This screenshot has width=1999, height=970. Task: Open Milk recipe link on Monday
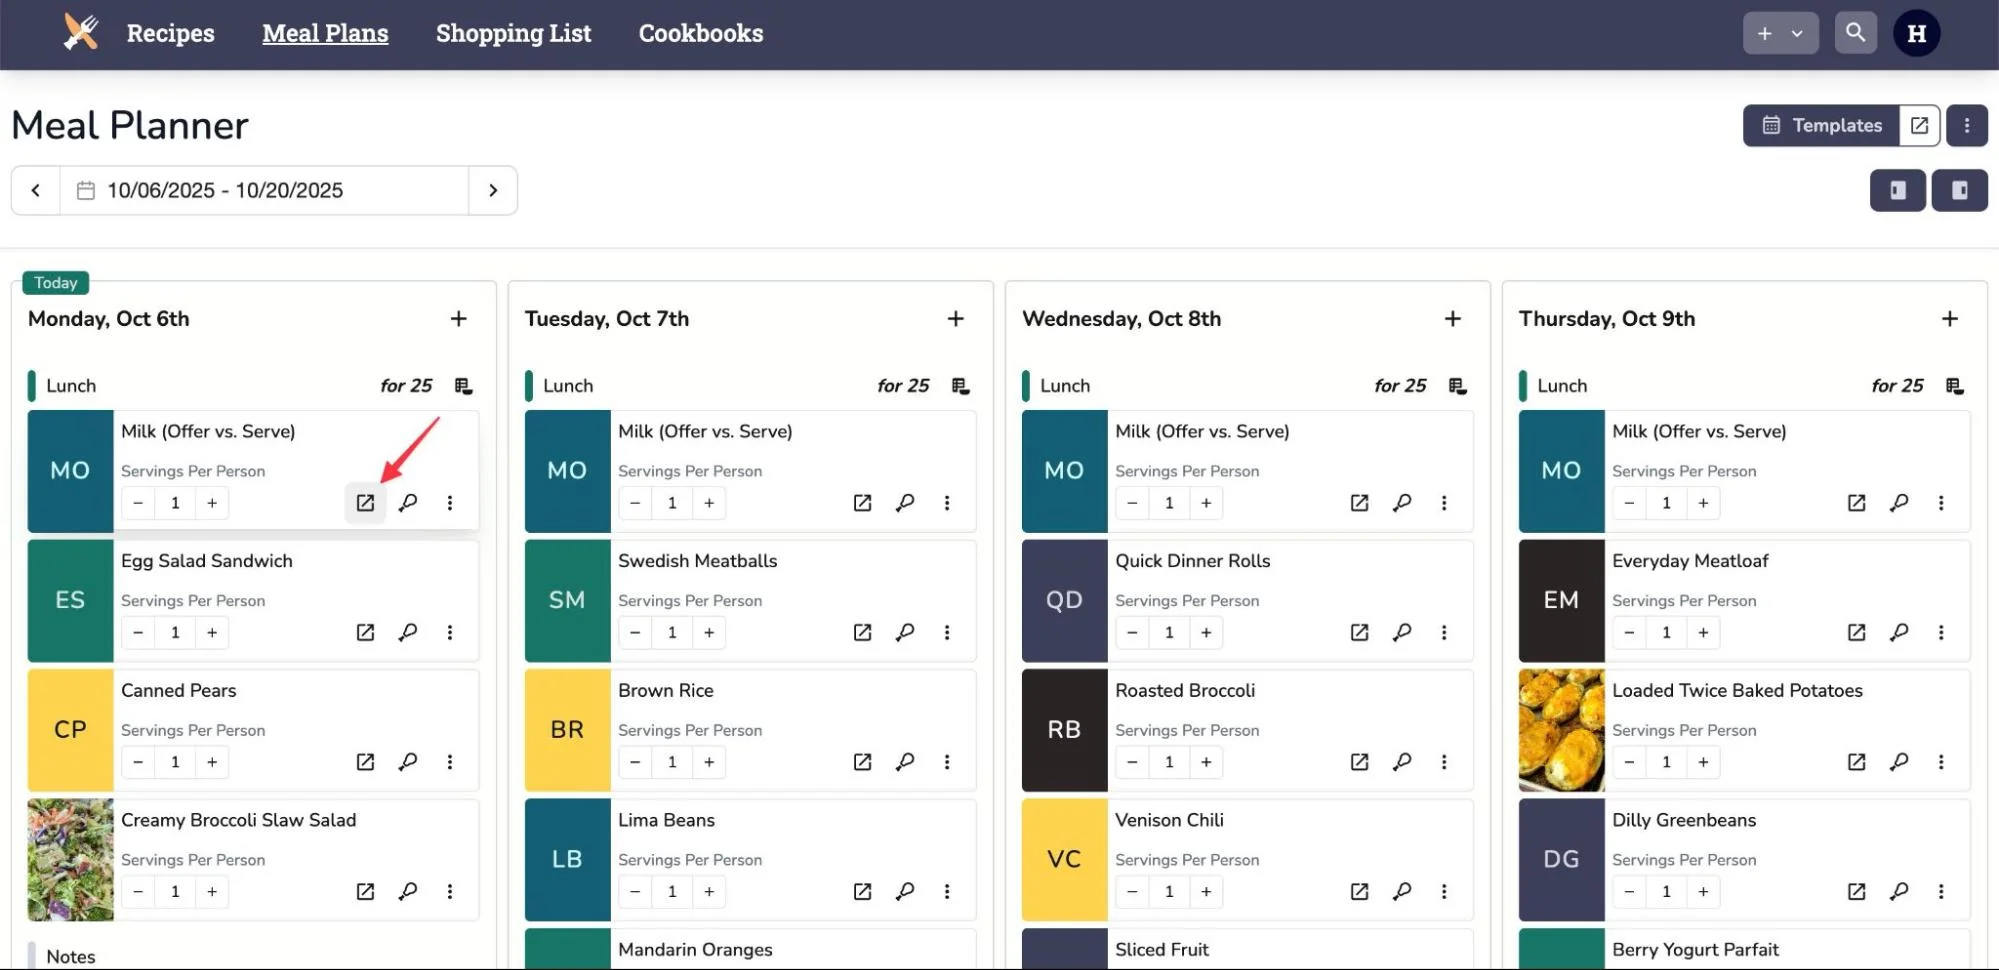point(365,503)
